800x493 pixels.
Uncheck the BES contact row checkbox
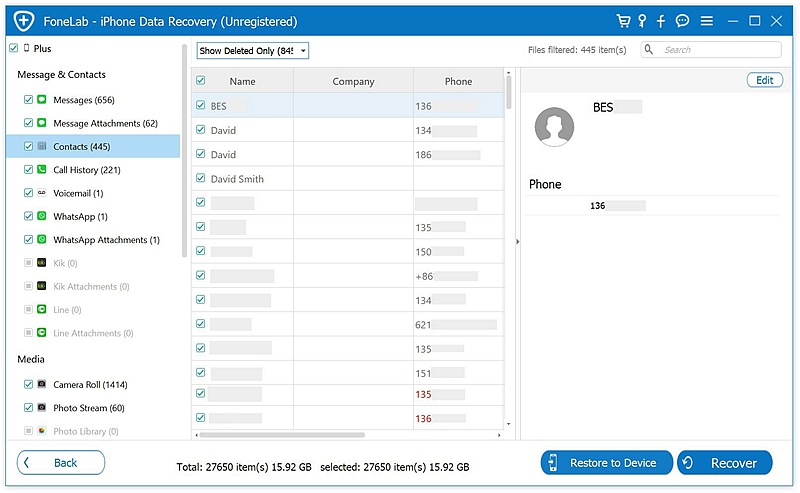[x=201, y=105]
